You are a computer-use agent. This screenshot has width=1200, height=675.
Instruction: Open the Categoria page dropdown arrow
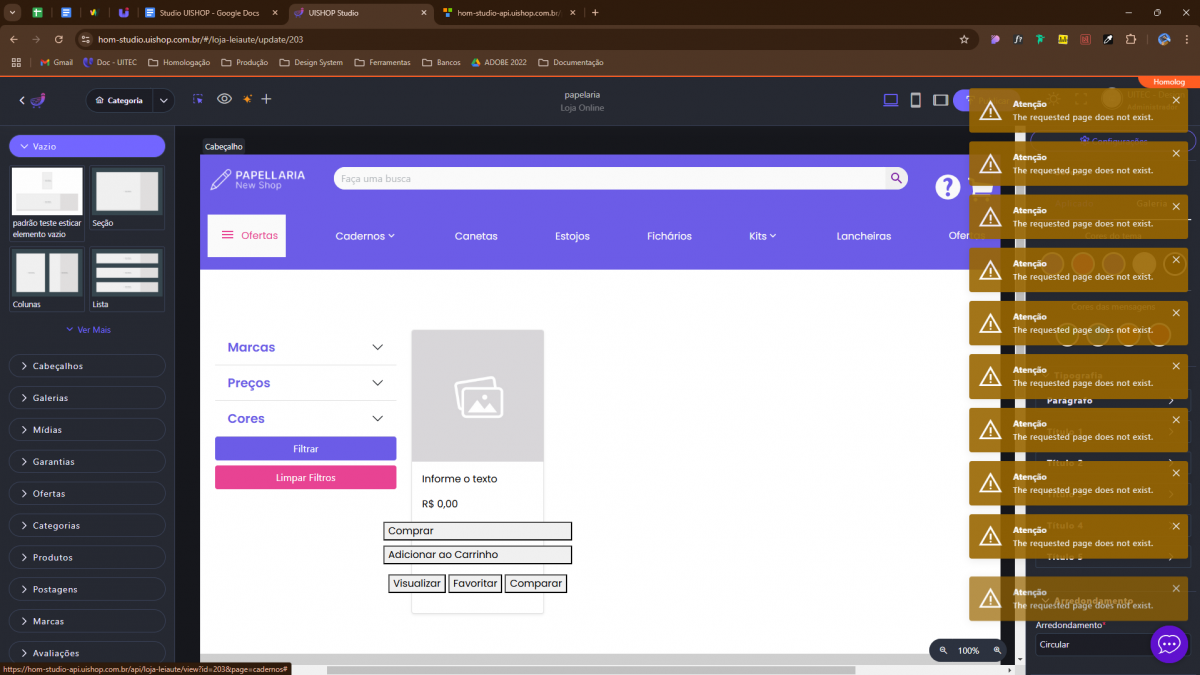(164, 100)
